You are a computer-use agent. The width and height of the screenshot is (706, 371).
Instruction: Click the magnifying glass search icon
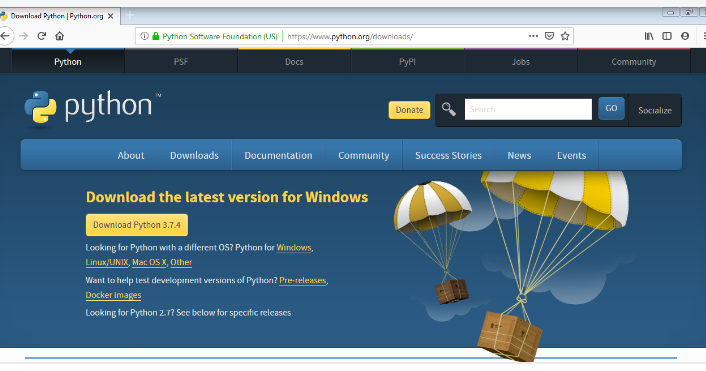click(x=448, y=109)
